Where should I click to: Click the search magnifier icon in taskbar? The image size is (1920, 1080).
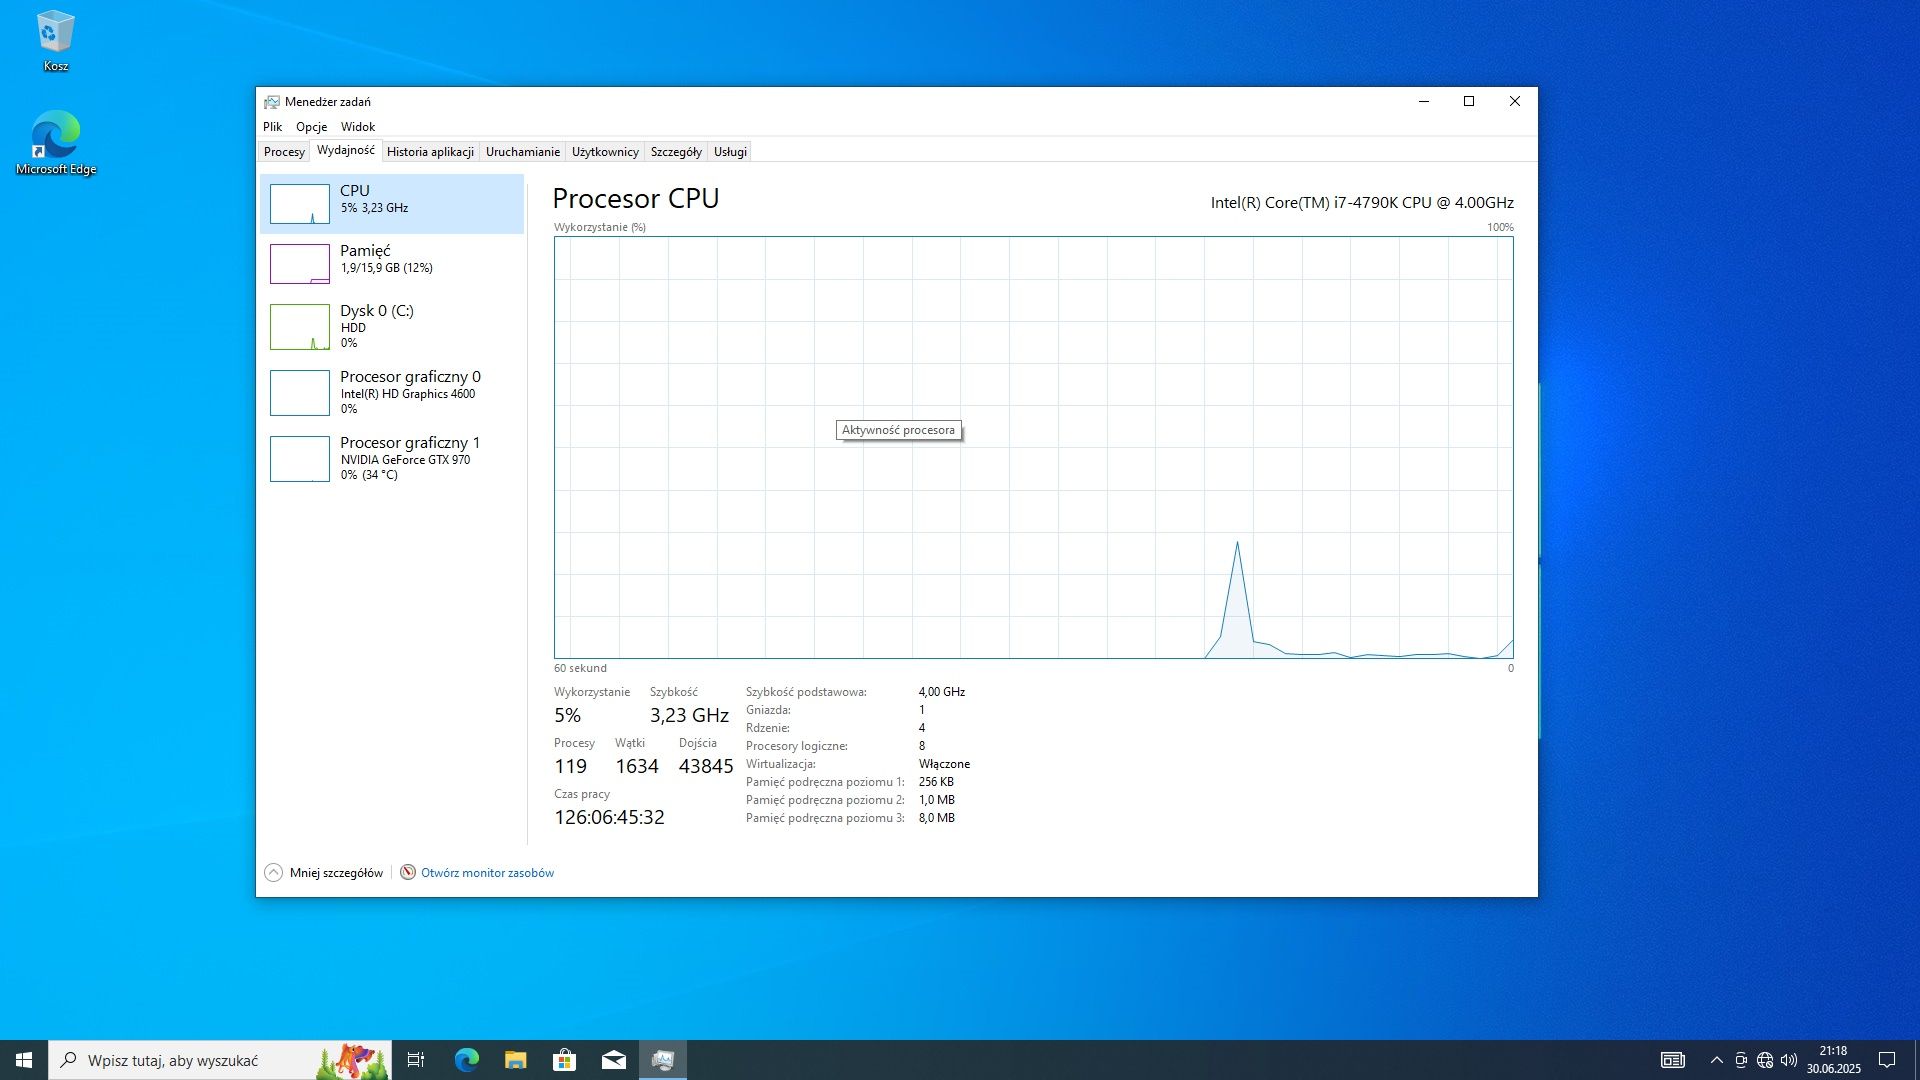coord(68,1060)
